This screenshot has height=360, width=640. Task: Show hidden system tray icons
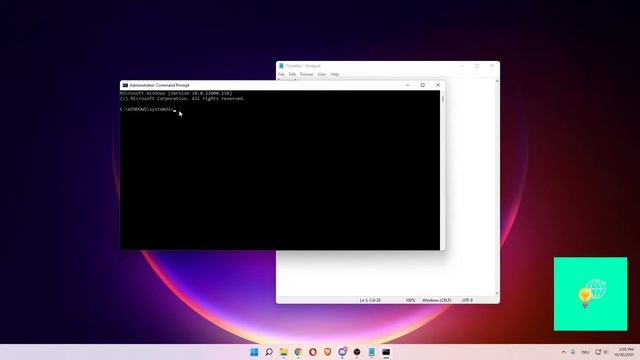[x=563, y=352]
